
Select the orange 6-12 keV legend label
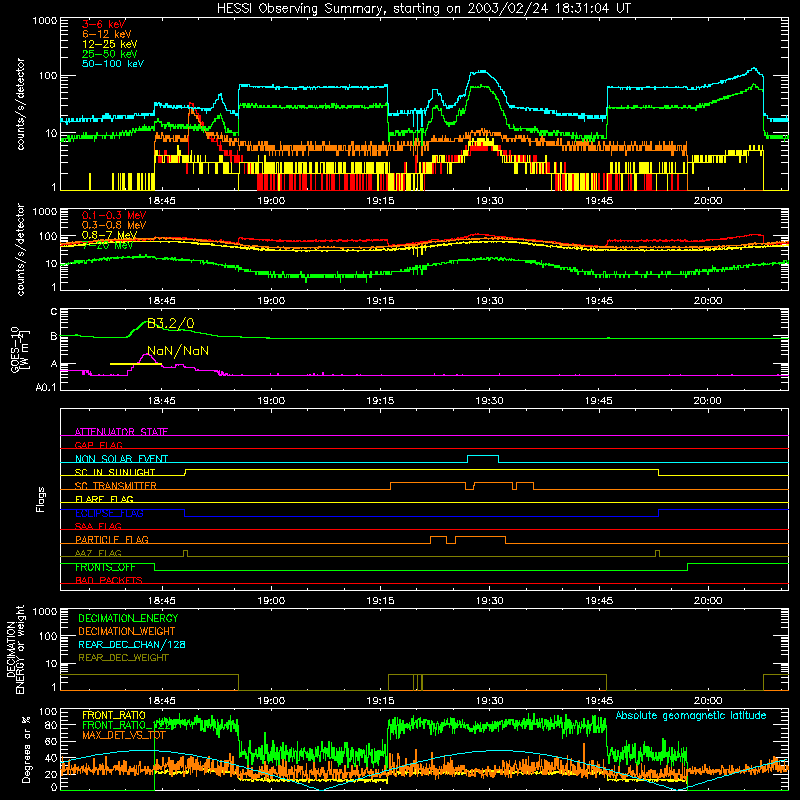pos(107,34)
